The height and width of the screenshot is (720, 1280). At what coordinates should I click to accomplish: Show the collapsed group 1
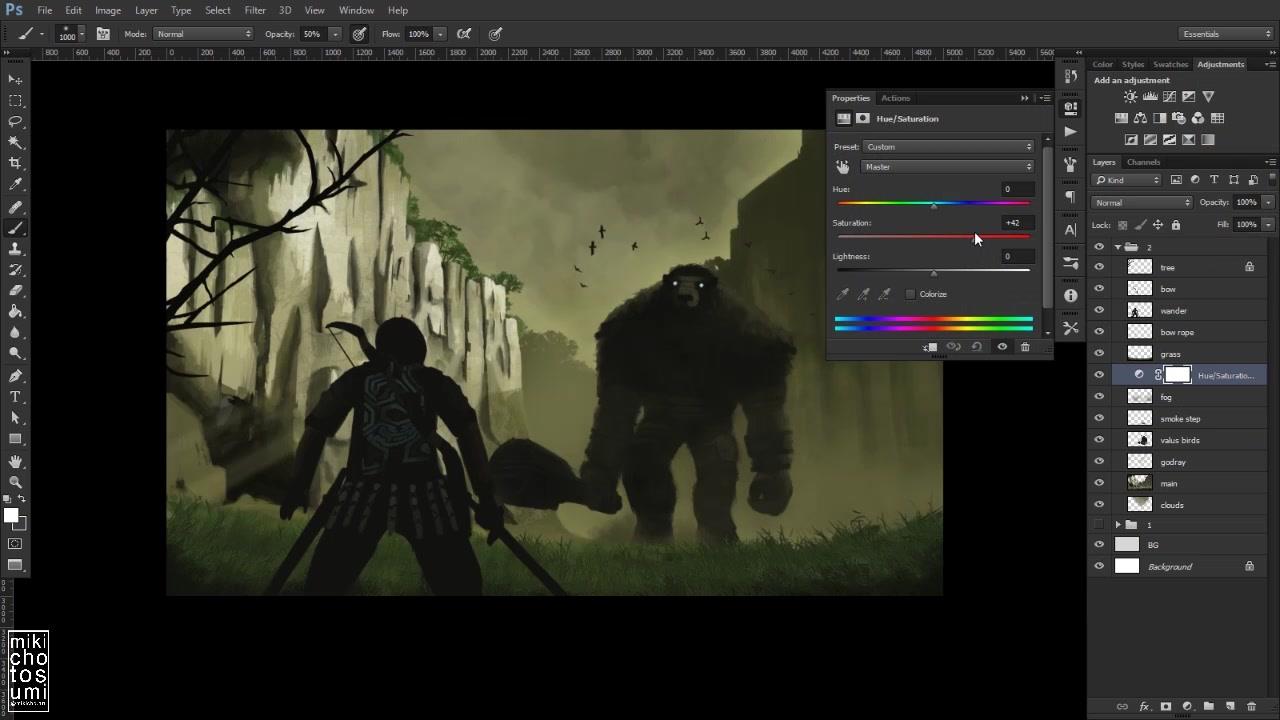(1099, 525)
